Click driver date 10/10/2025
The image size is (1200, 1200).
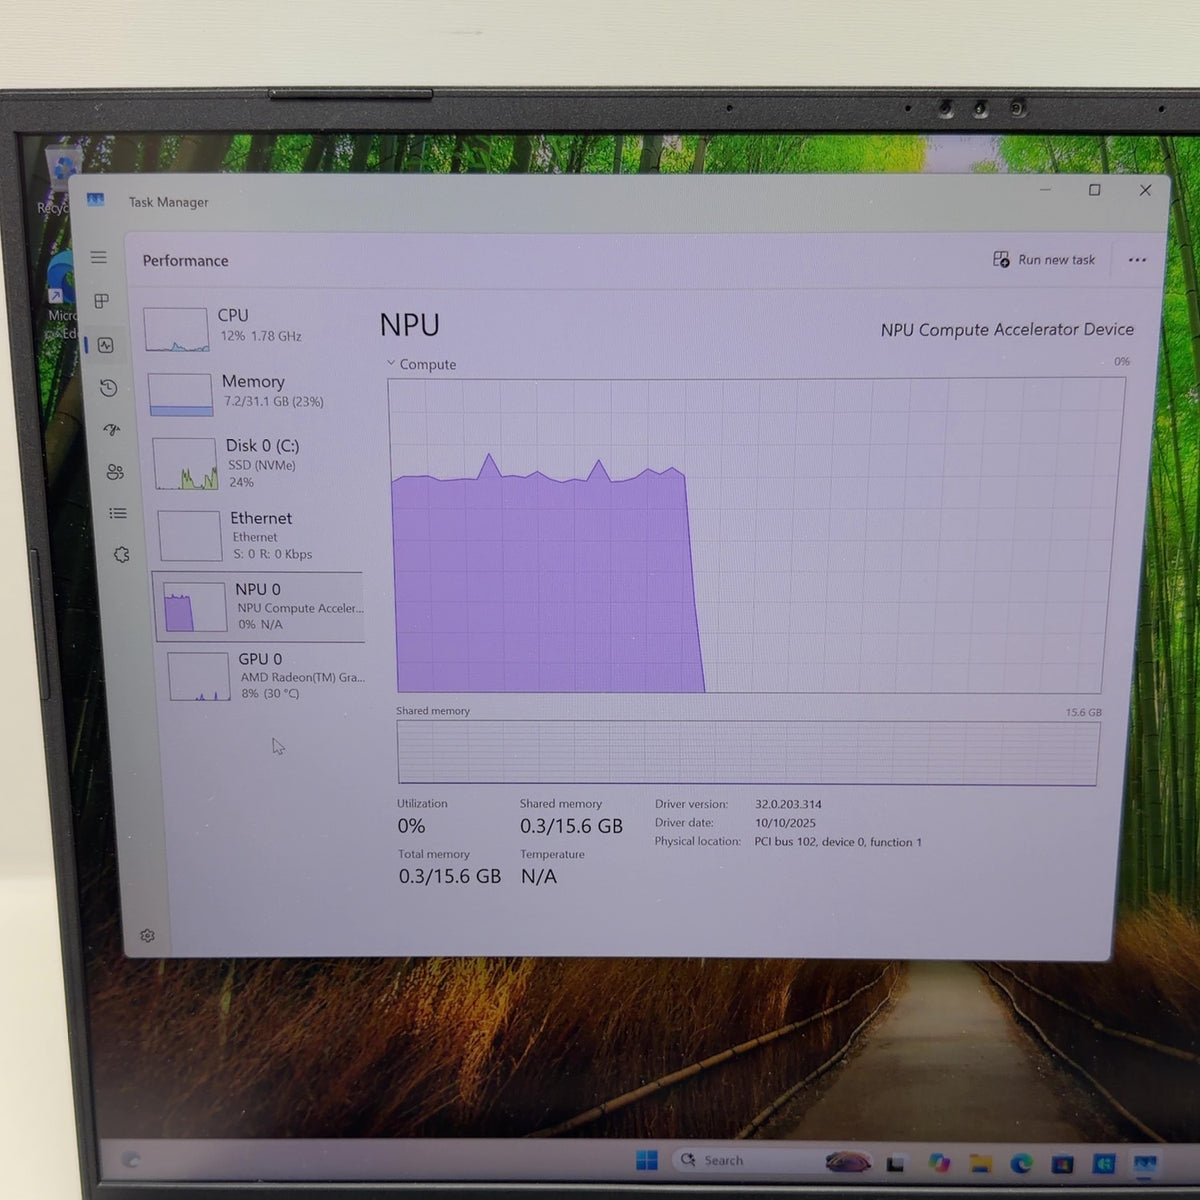tap(785, 823)
